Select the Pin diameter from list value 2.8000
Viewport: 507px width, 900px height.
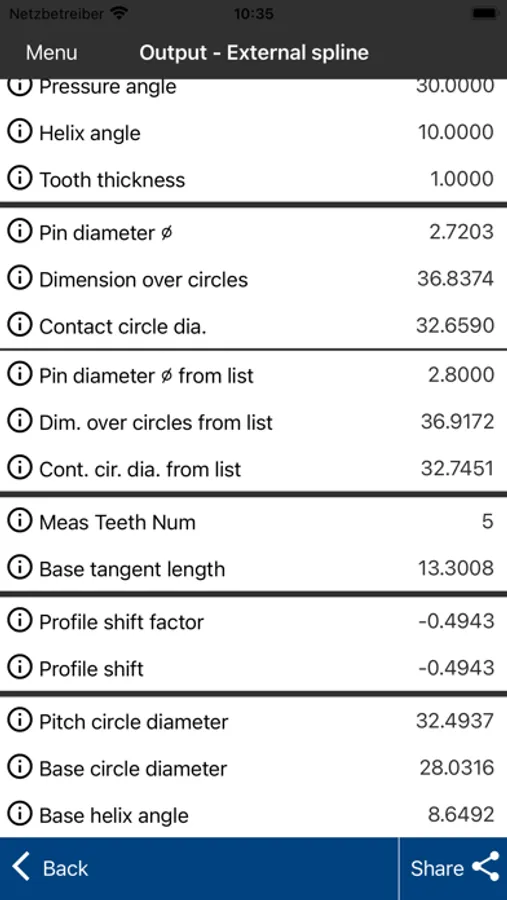461,375
